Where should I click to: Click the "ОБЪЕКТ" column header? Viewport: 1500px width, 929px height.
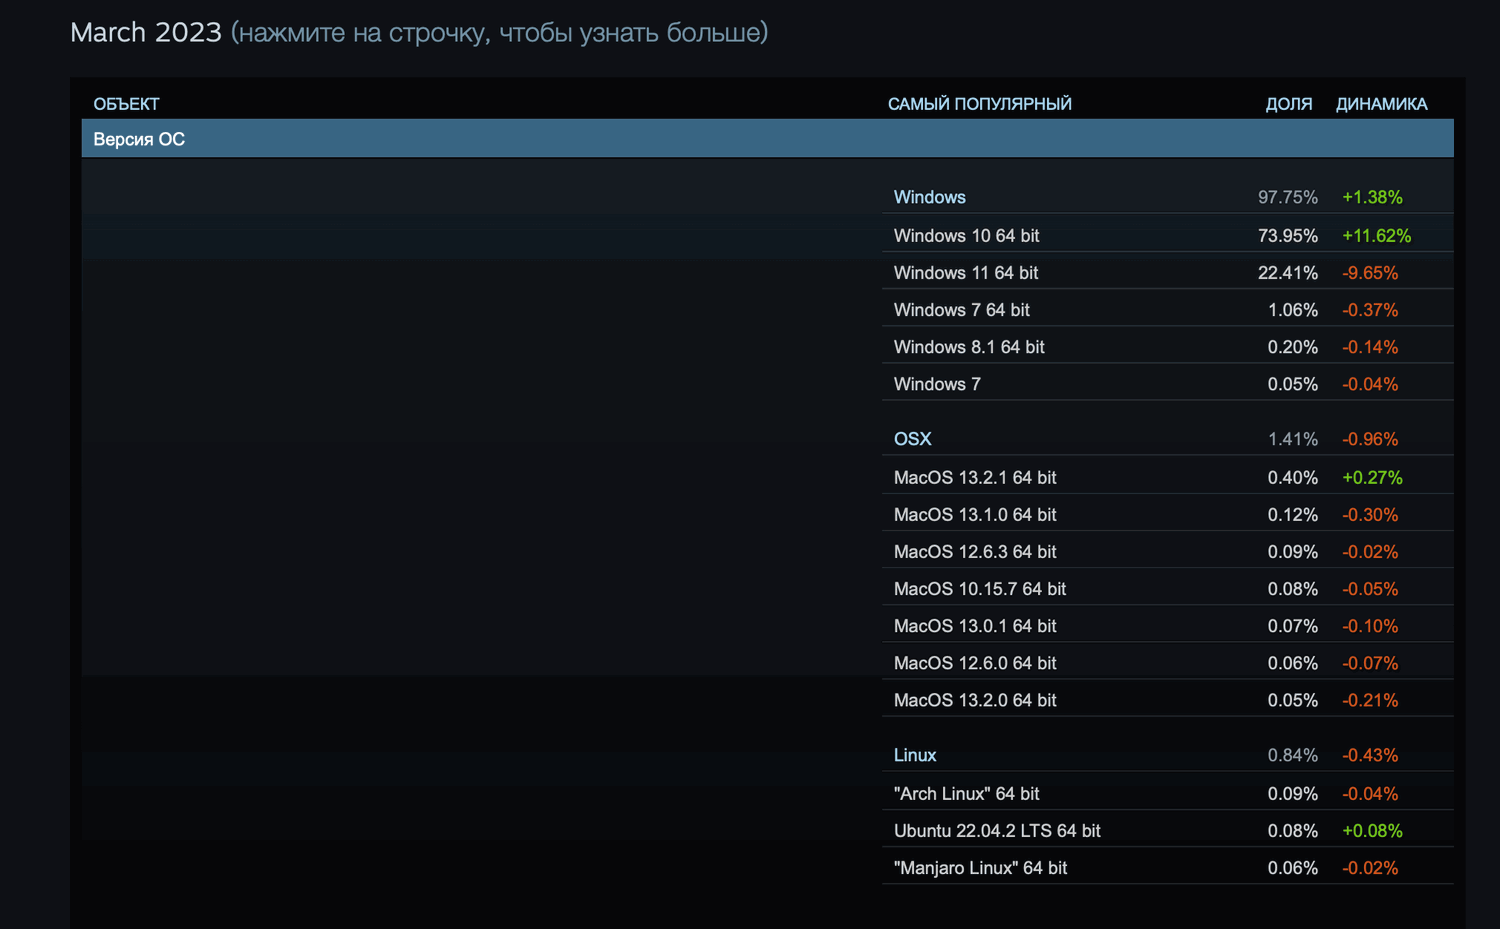[x=126, y=104]
